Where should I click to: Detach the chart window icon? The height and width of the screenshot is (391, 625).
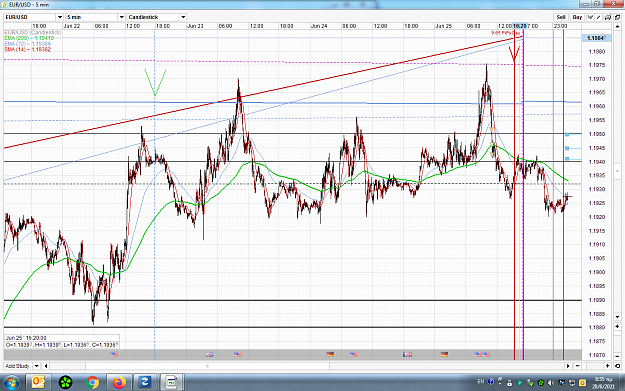pyautogui.click(x=617, y=17)
